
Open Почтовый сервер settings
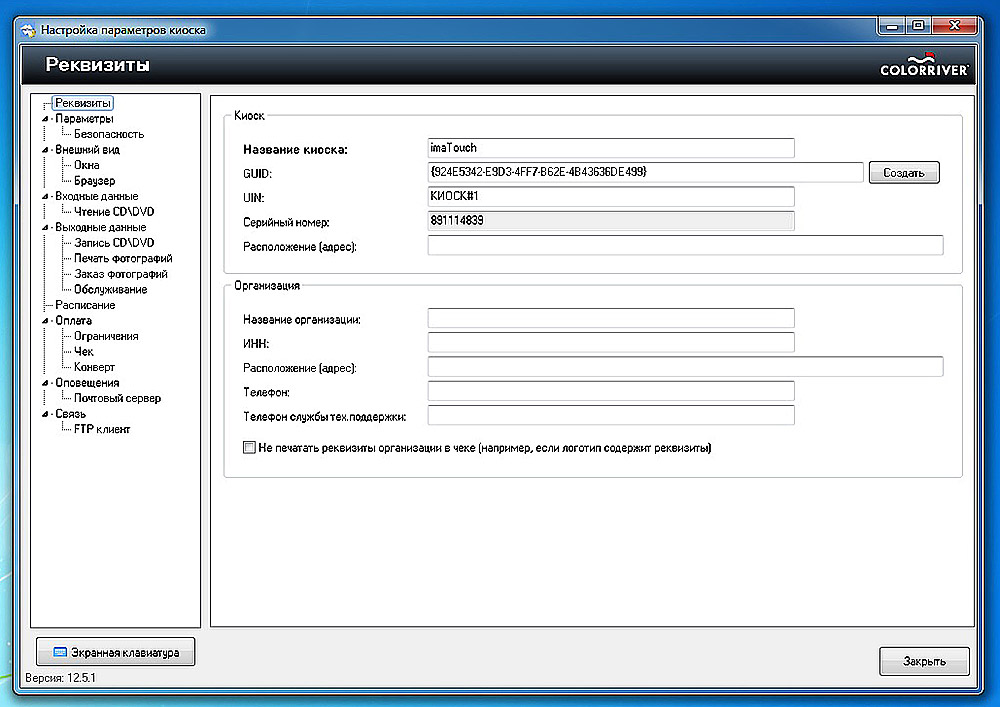(x=117, y=399)
